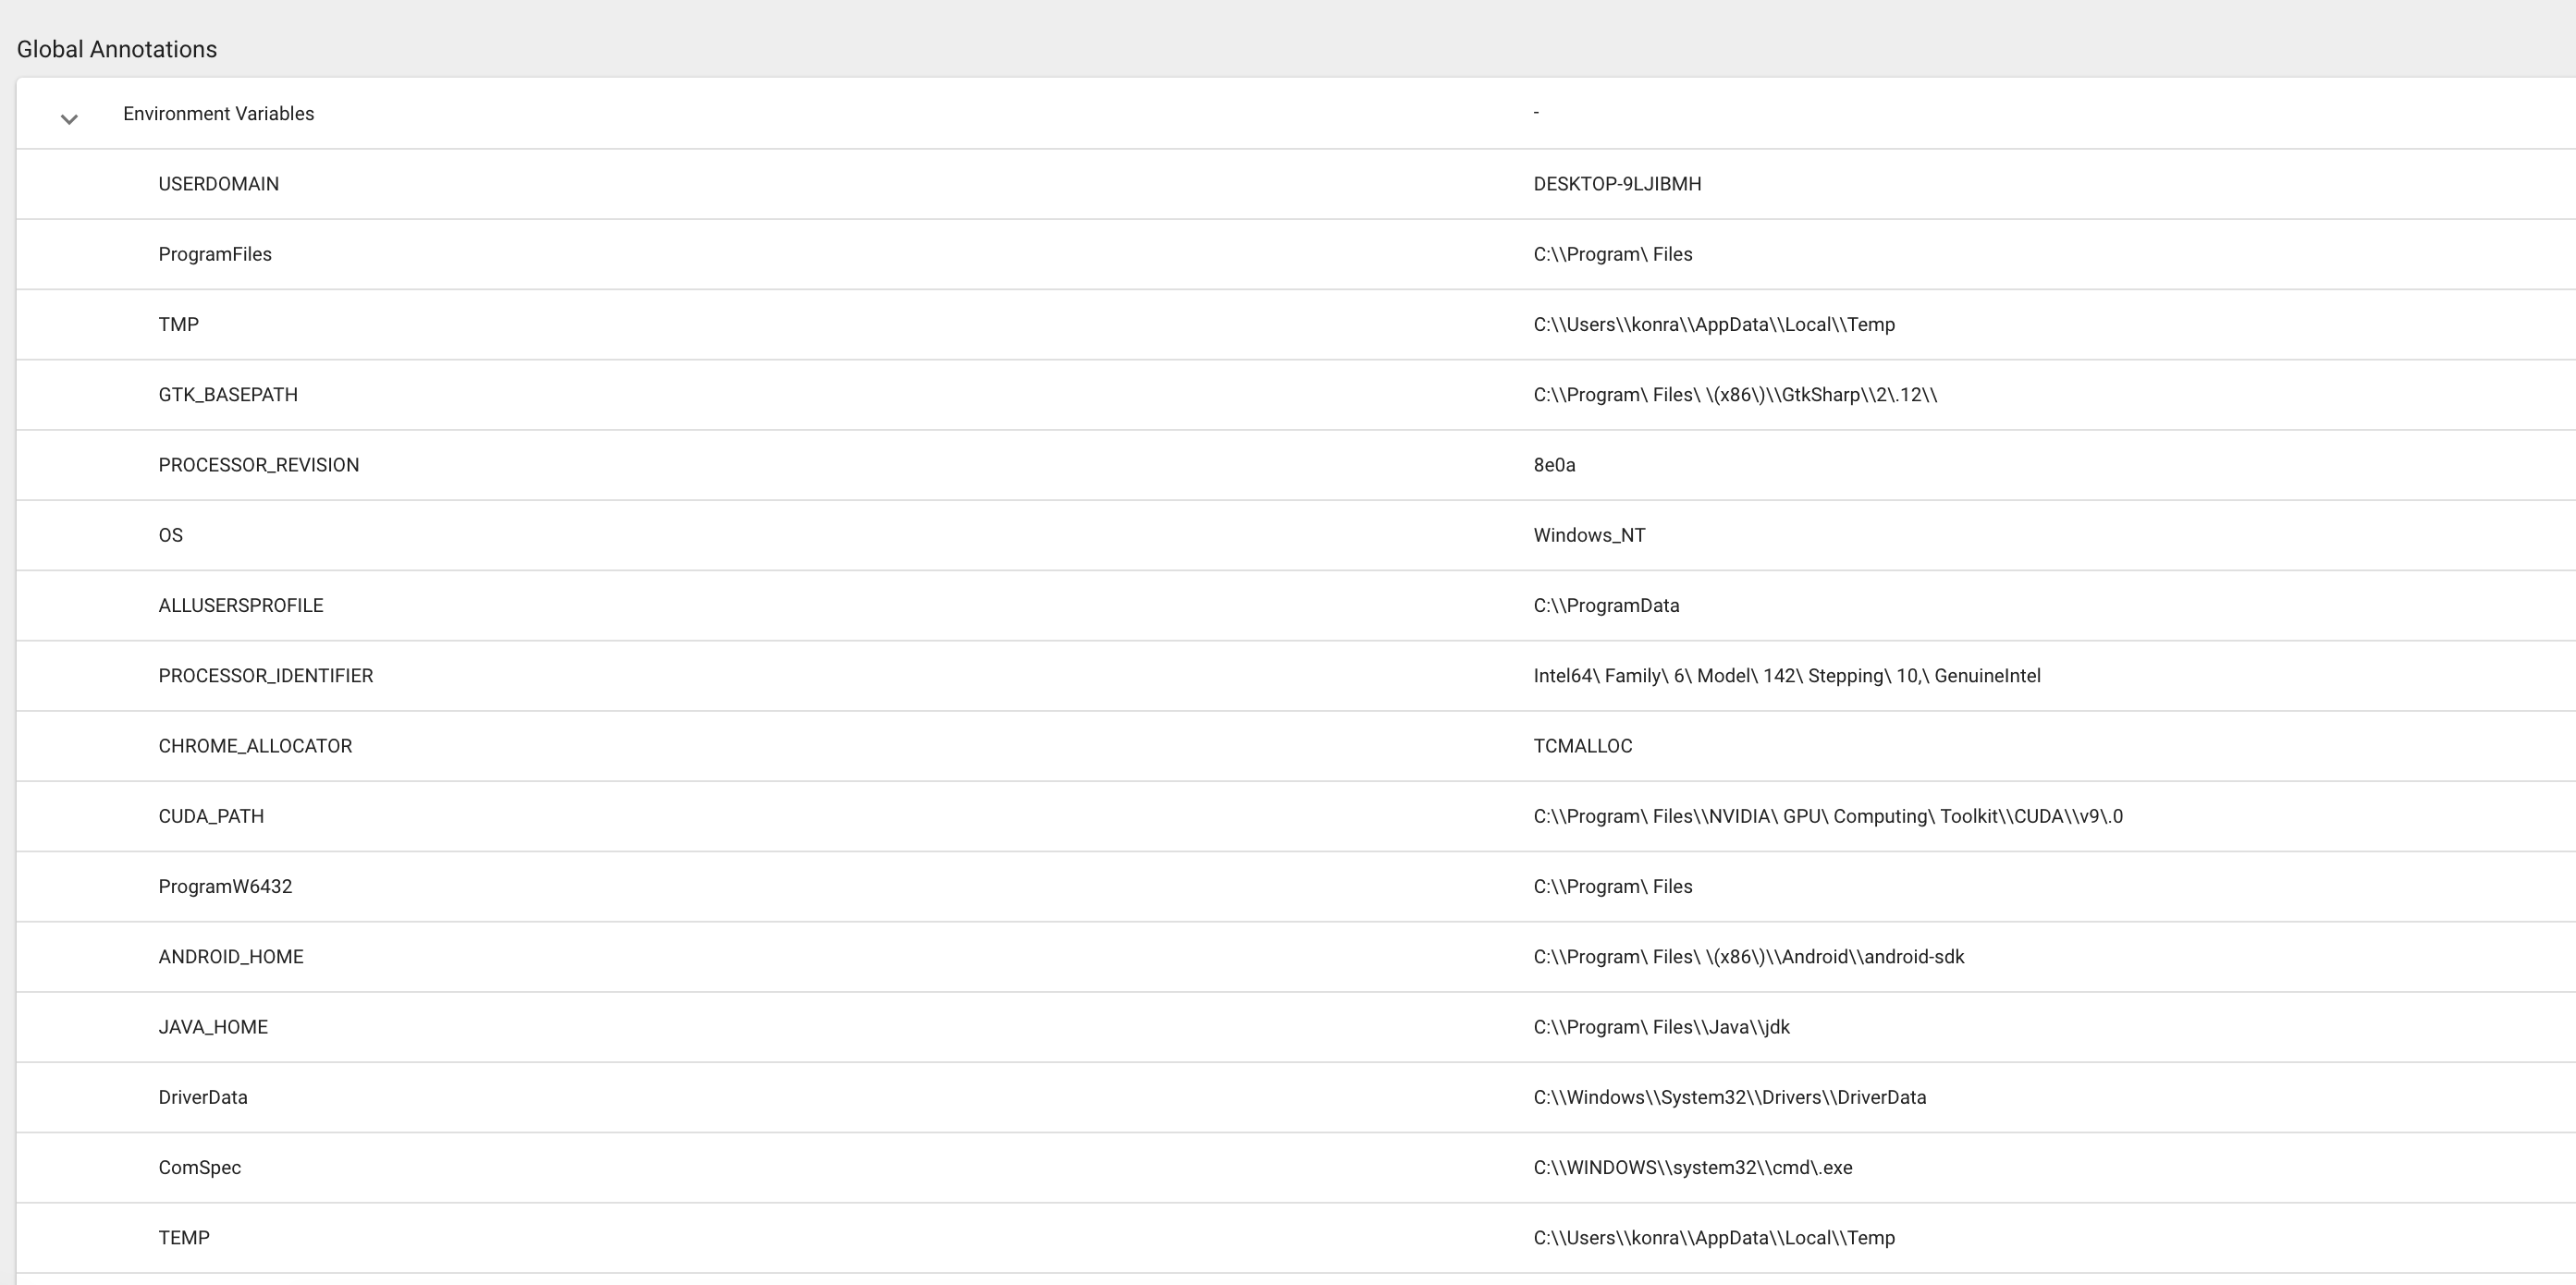Click the NVIDIA CUDA Toolkit path value
Screen dimensions: 2576x1285
pos(1828,816)
